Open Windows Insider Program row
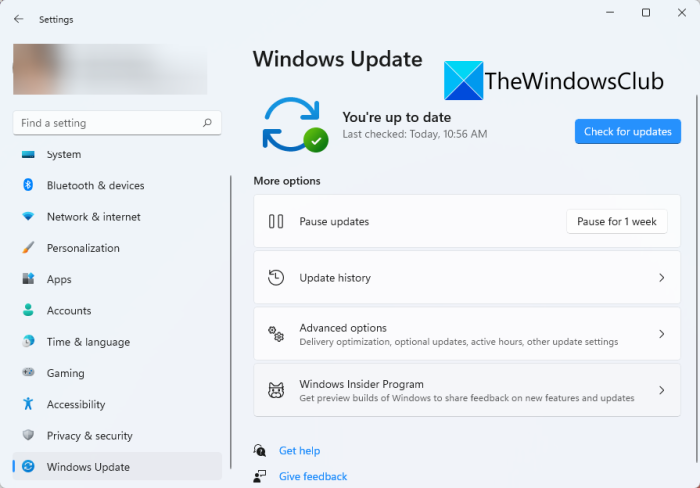 (467, 390)
